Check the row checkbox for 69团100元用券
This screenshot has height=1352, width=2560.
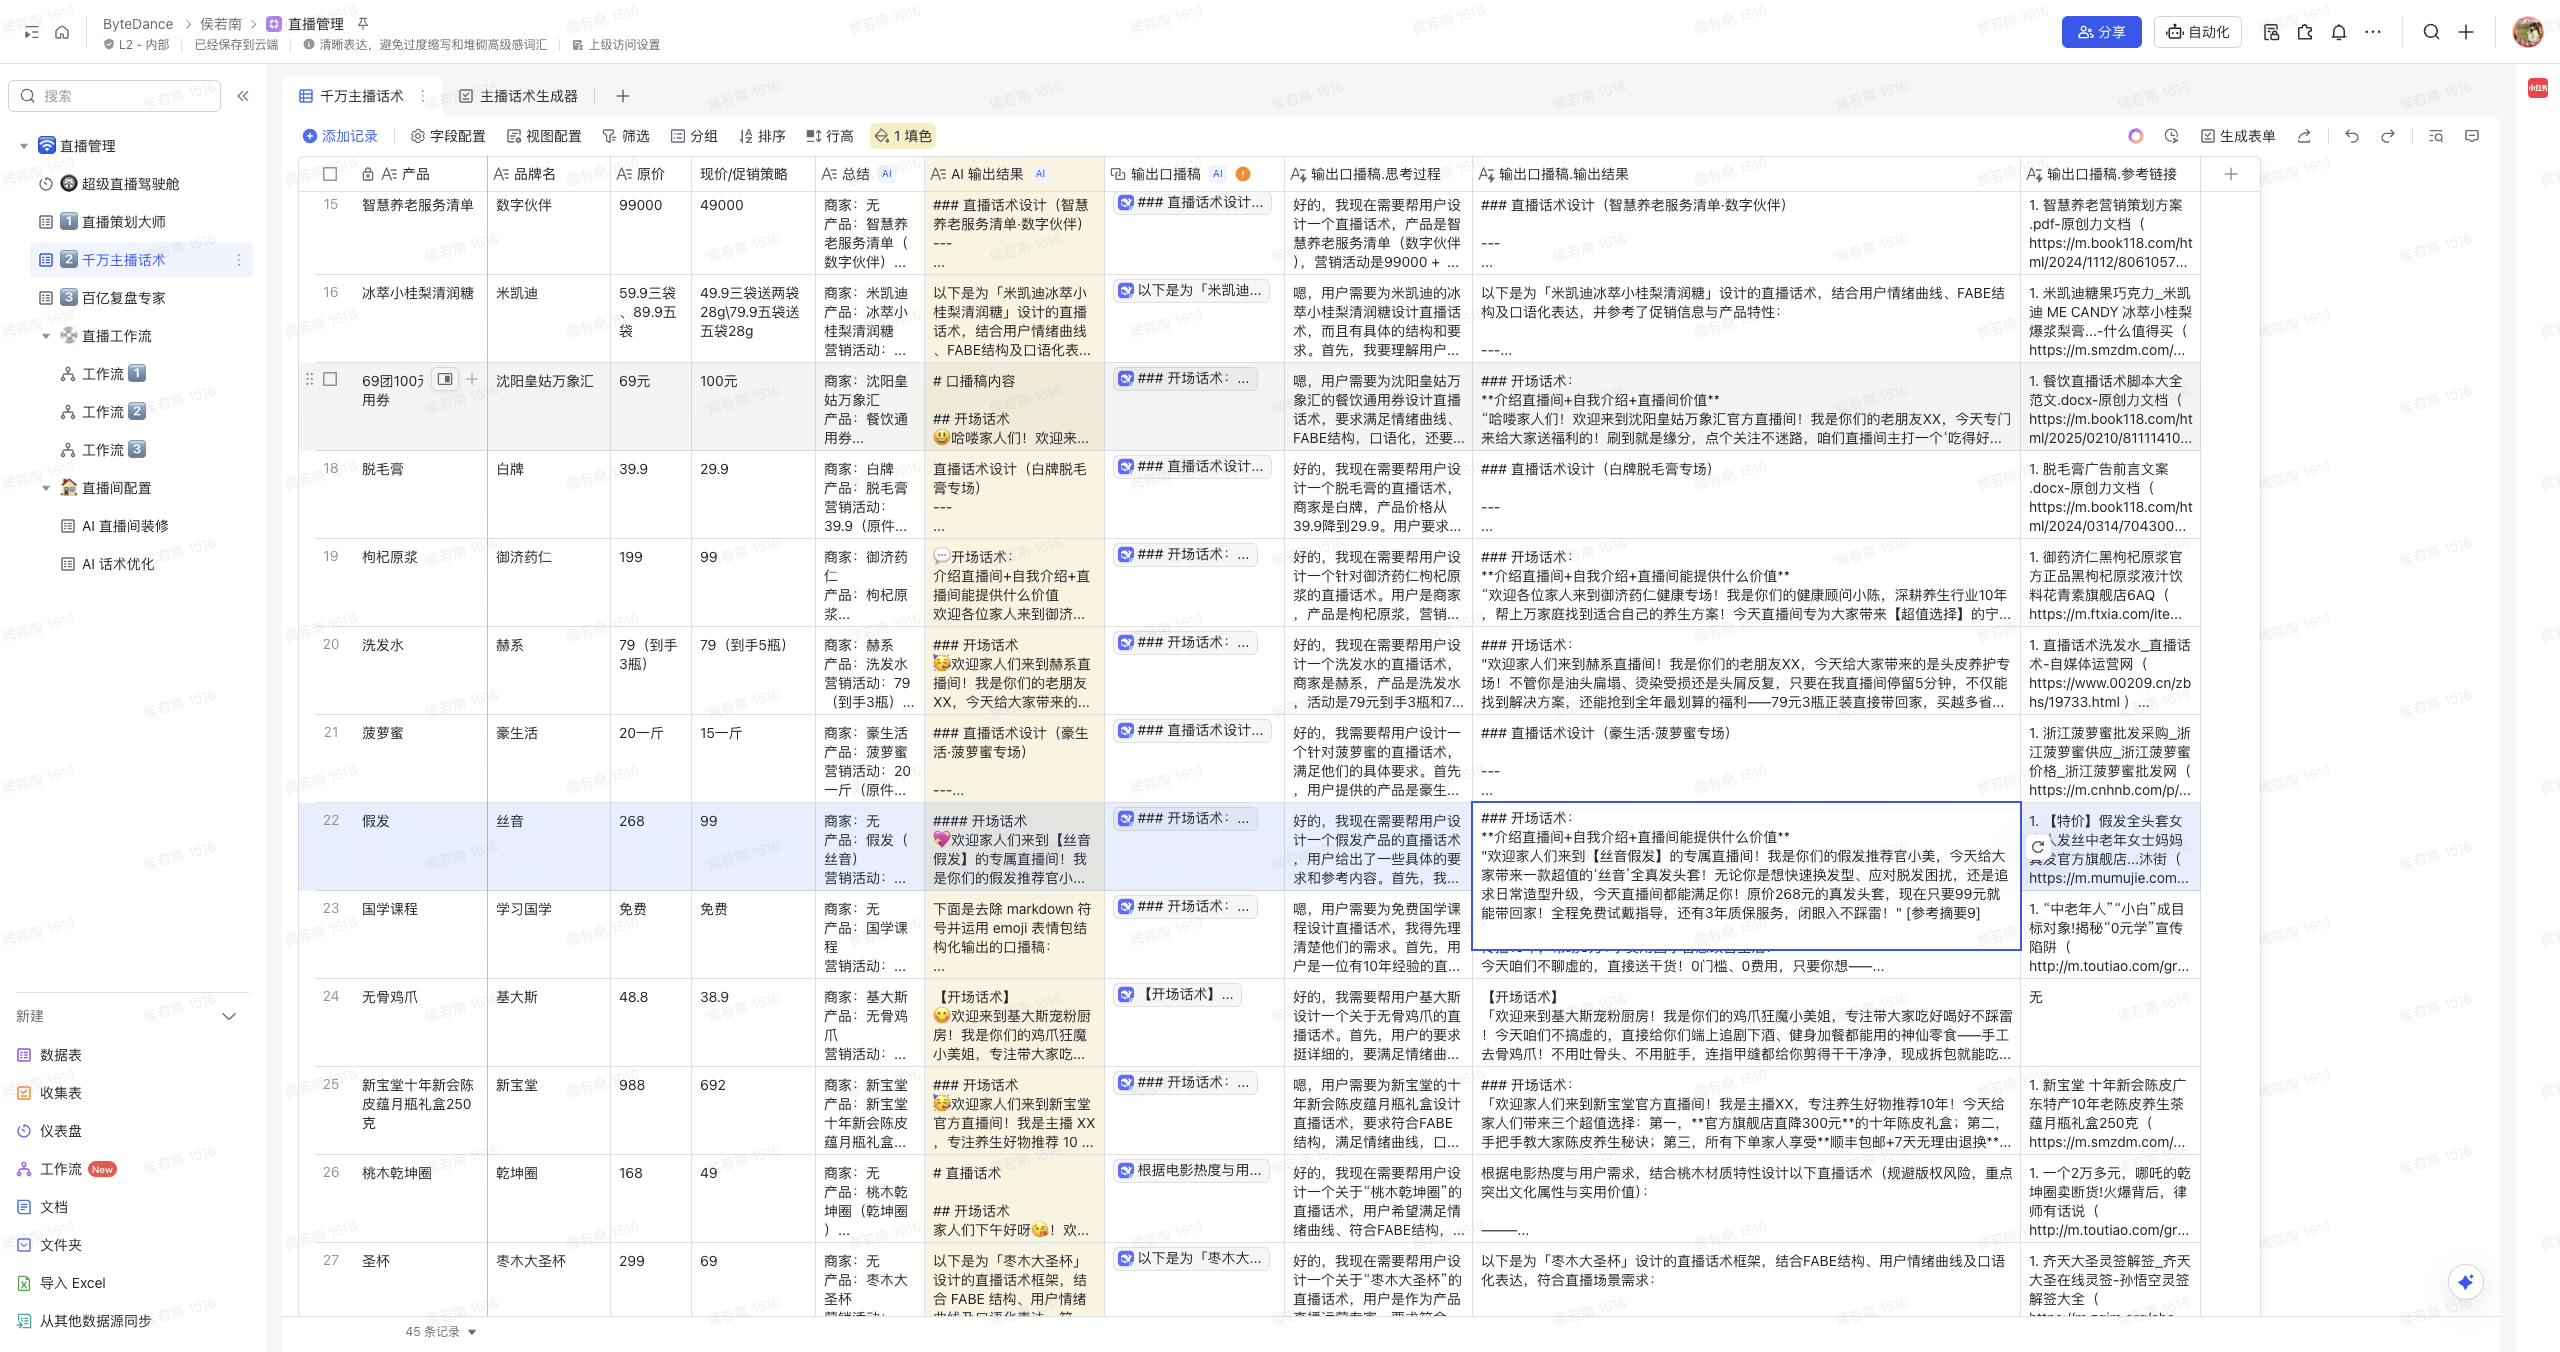[330, 380]
